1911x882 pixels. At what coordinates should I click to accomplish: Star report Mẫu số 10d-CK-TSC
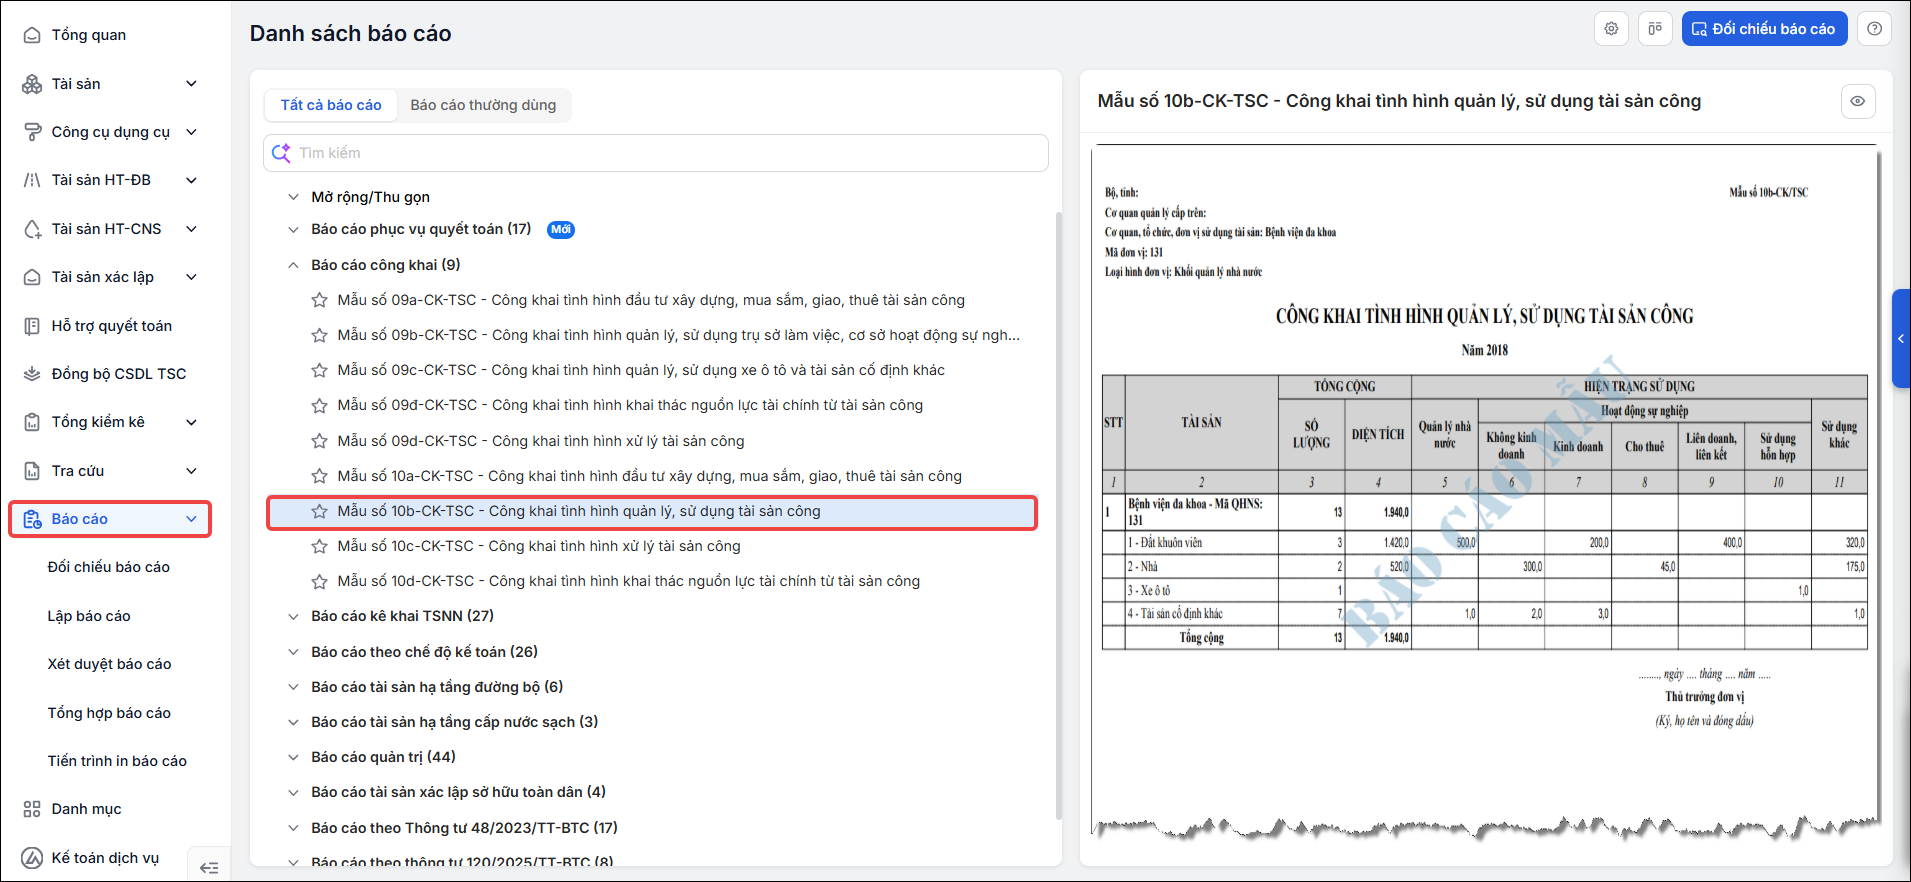(319, 581)
